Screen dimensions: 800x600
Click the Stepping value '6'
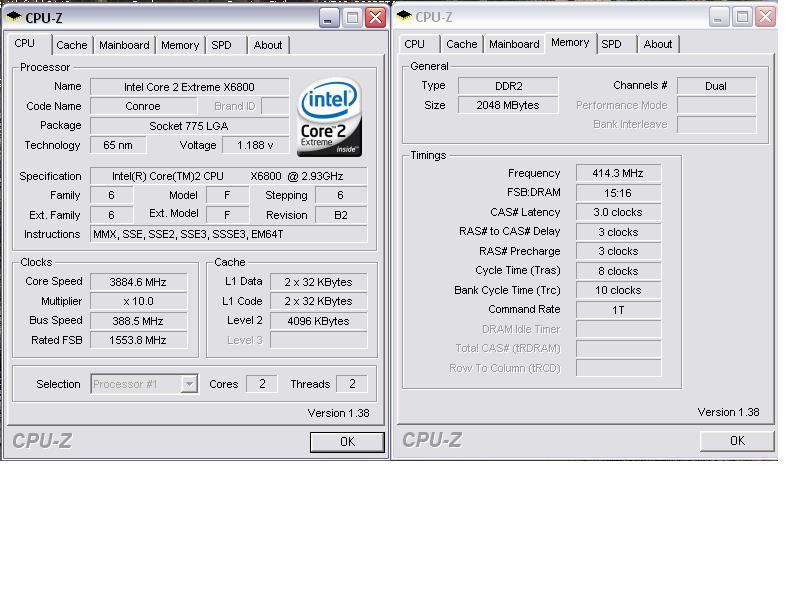tap(341, 195)
